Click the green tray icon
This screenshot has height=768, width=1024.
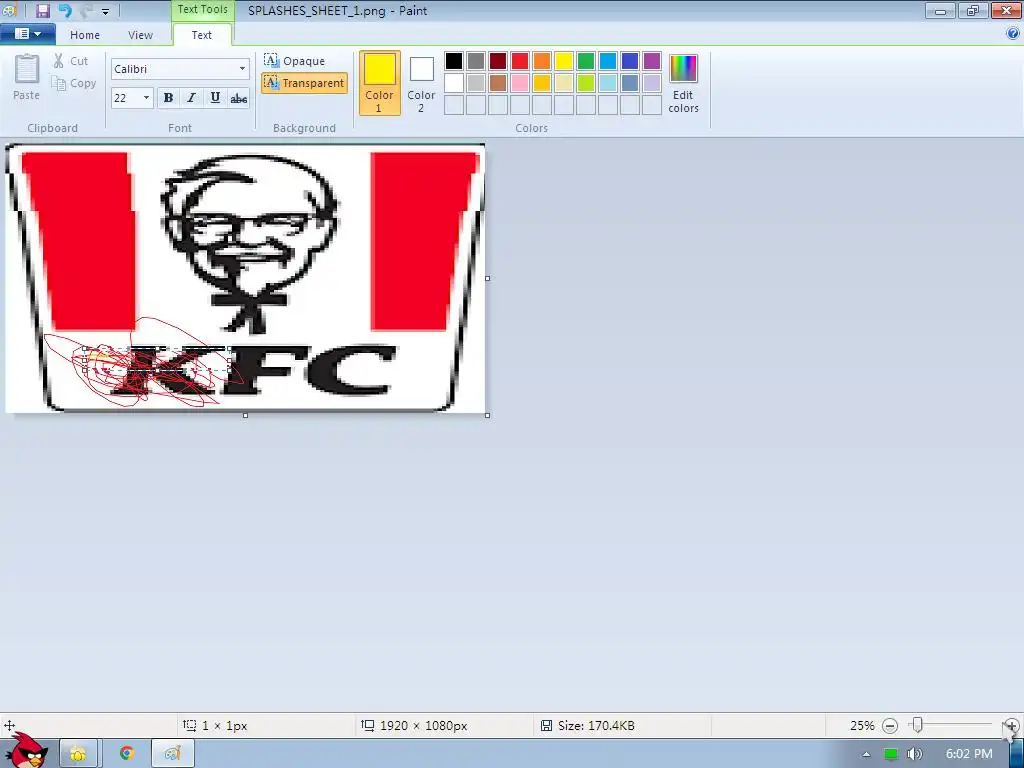[x=891, y=754]
